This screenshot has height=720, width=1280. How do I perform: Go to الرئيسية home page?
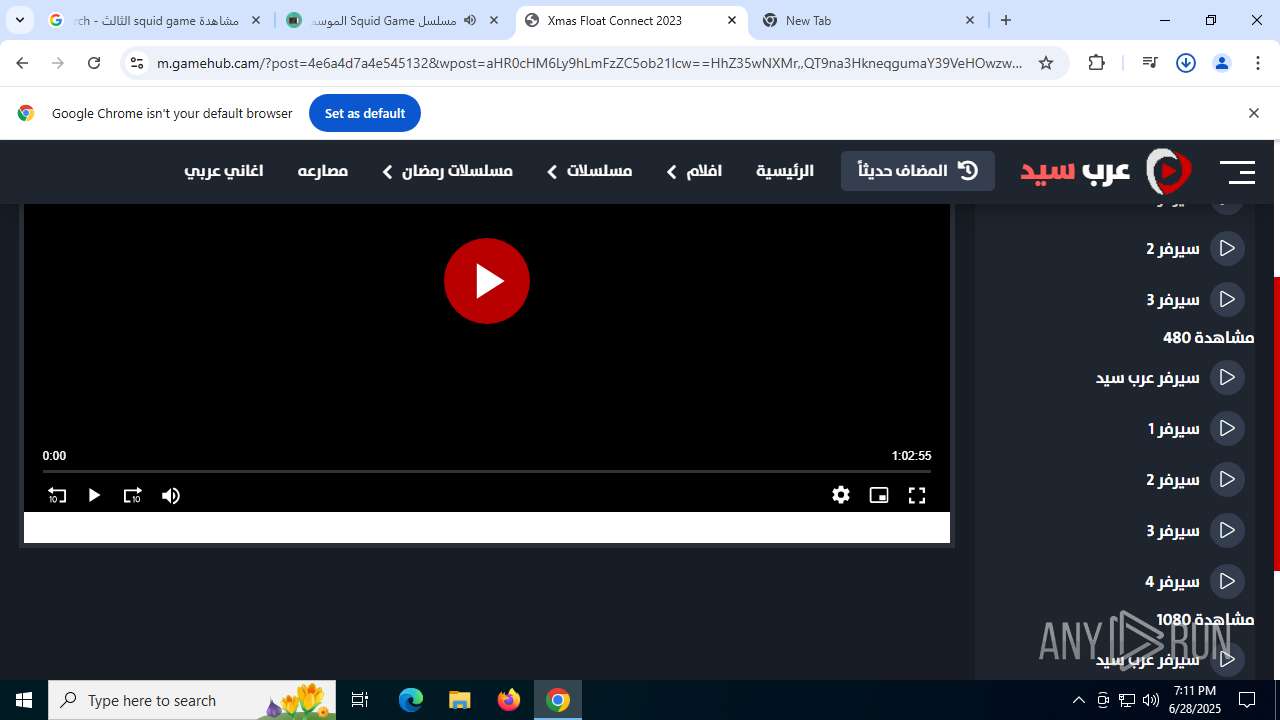[785, 171]
